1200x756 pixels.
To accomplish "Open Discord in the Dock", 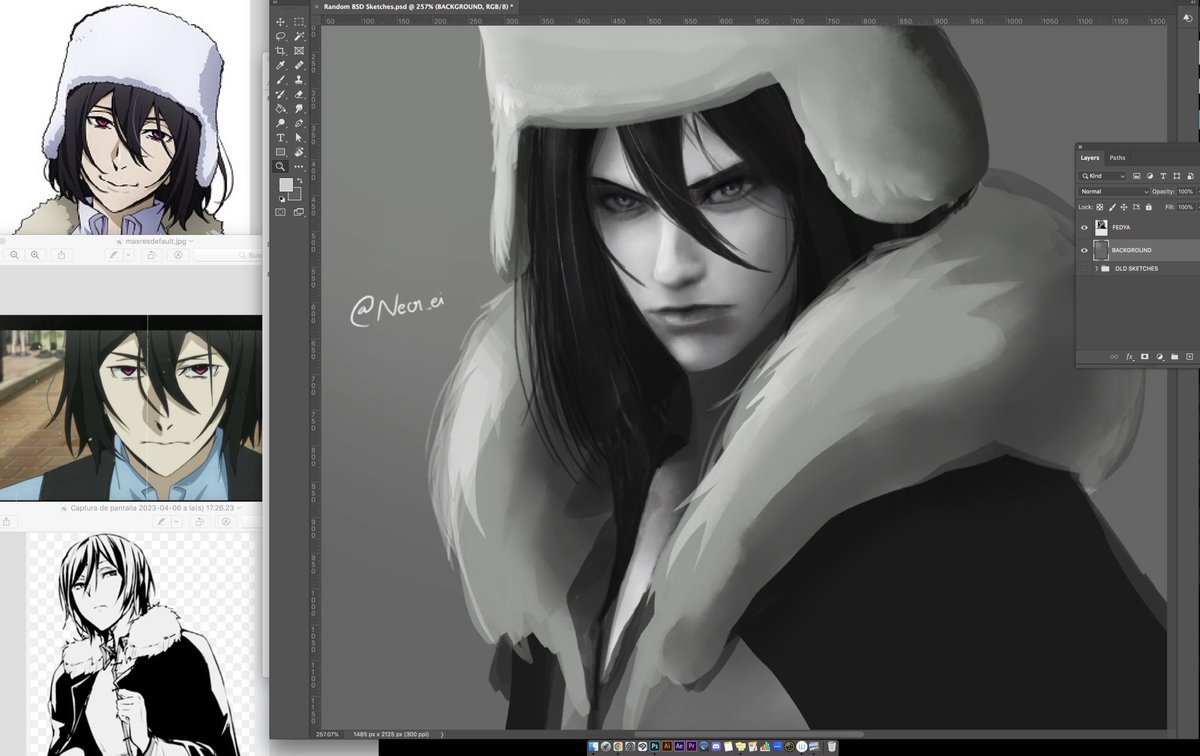I will (717, 746).
